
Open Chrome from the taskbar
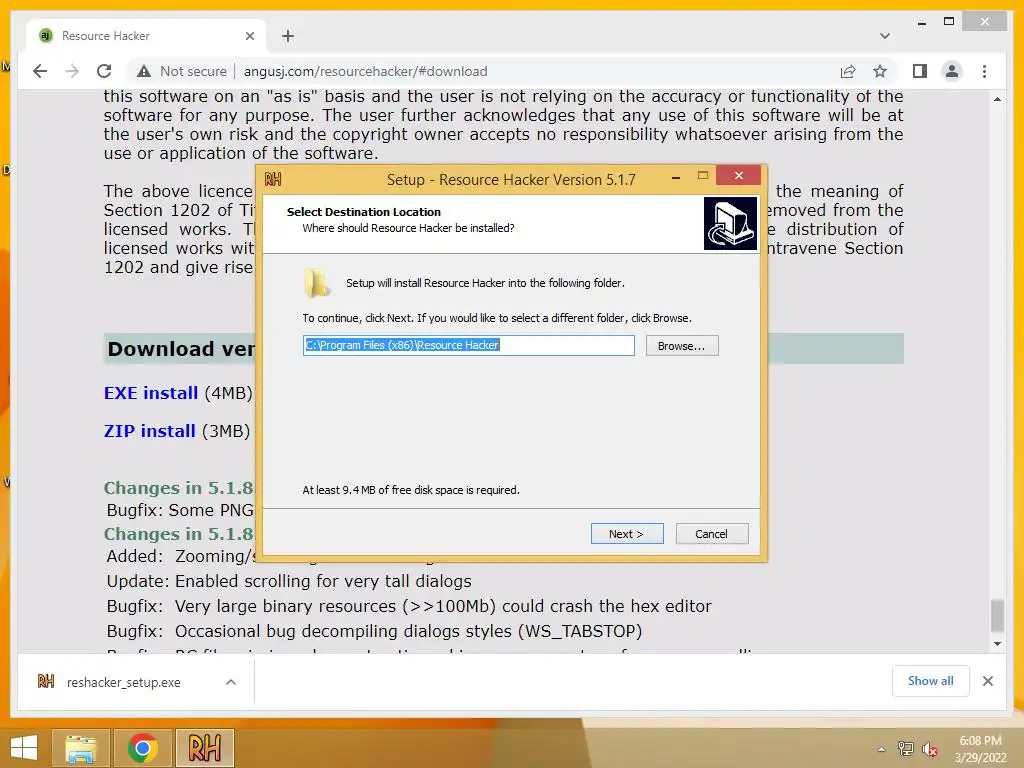pos(142,748)
